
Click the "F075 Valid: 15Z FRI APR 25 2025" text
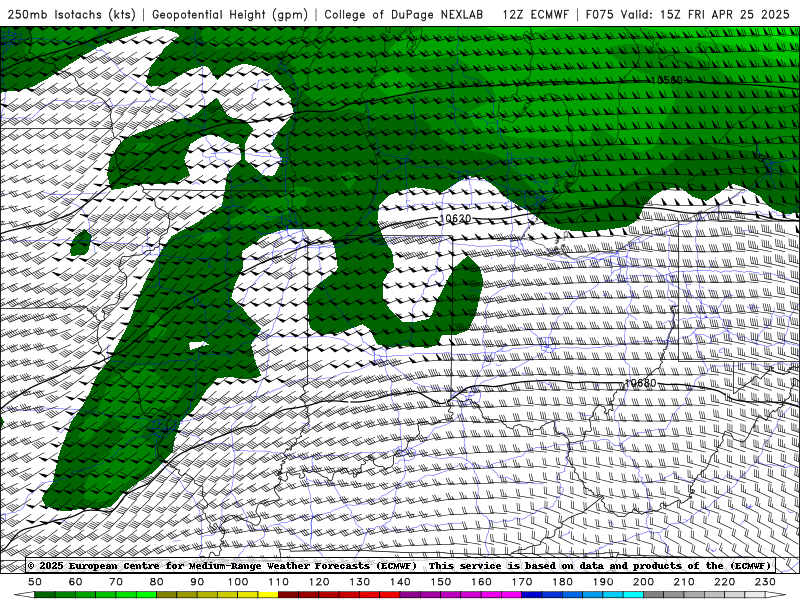point(687,14)
